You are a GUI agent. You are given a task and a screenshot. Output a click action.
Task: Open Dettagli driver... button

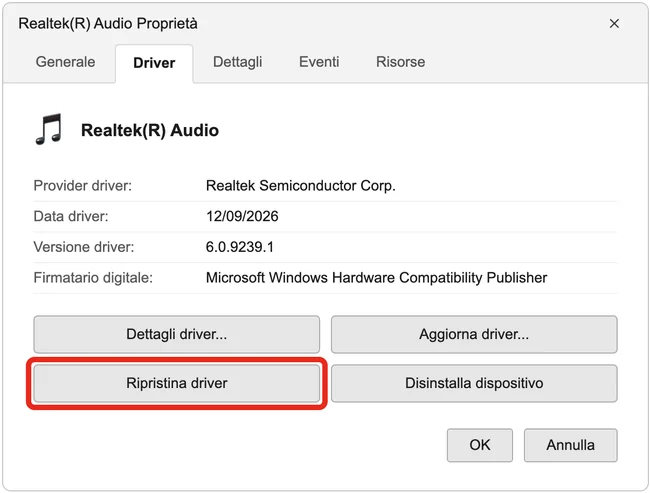tap(177, 334)
